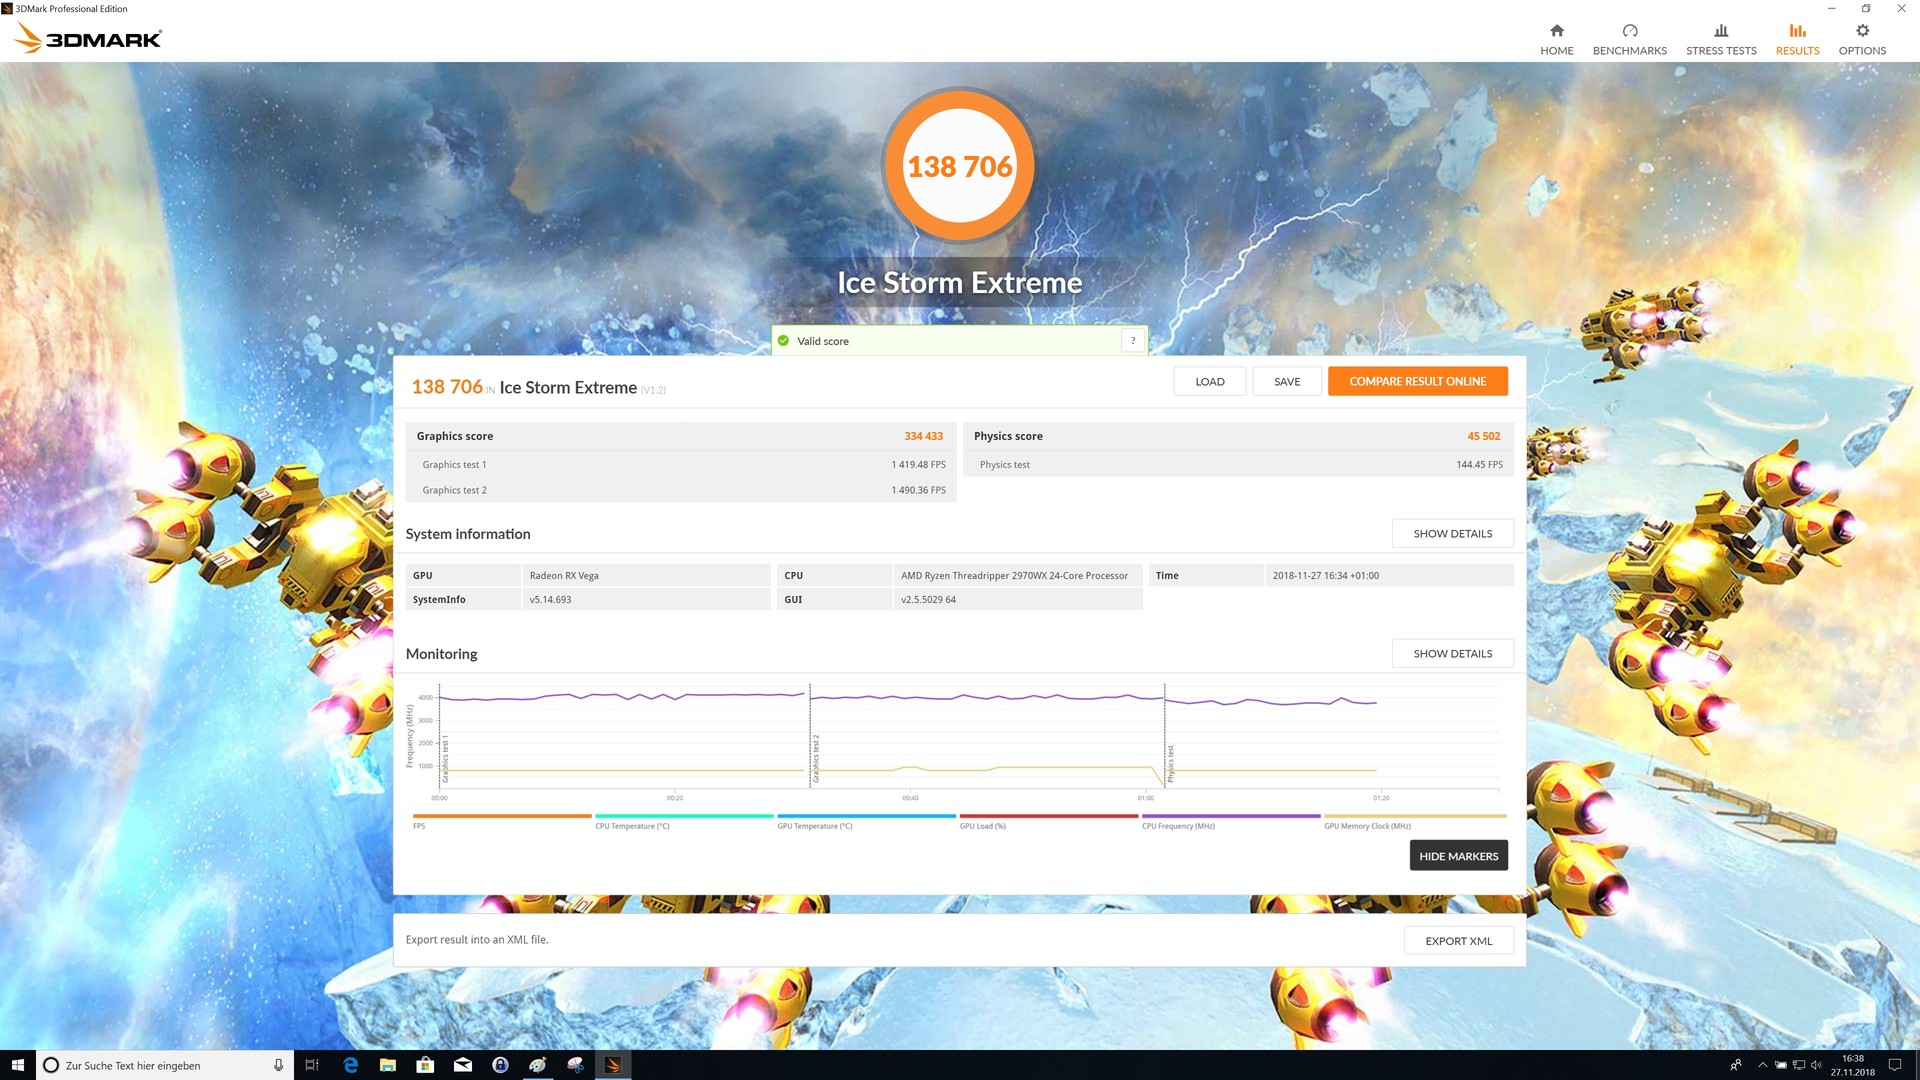Open the Options gear menu
This screenshot has height=1080, width=1920.
(x=1862, y=40)
